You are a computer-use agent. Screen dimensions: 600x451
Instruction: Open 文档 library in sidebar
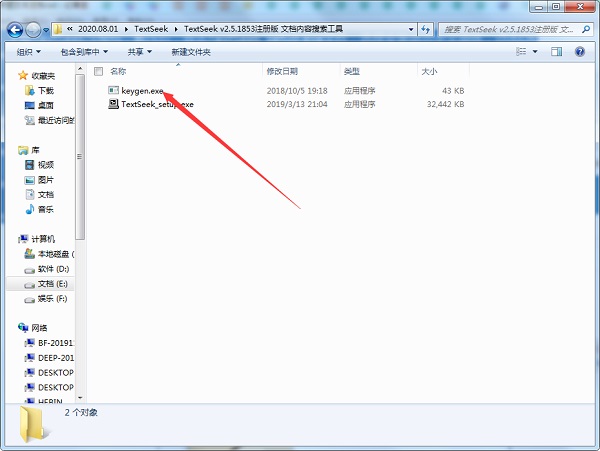pos(40,194)
